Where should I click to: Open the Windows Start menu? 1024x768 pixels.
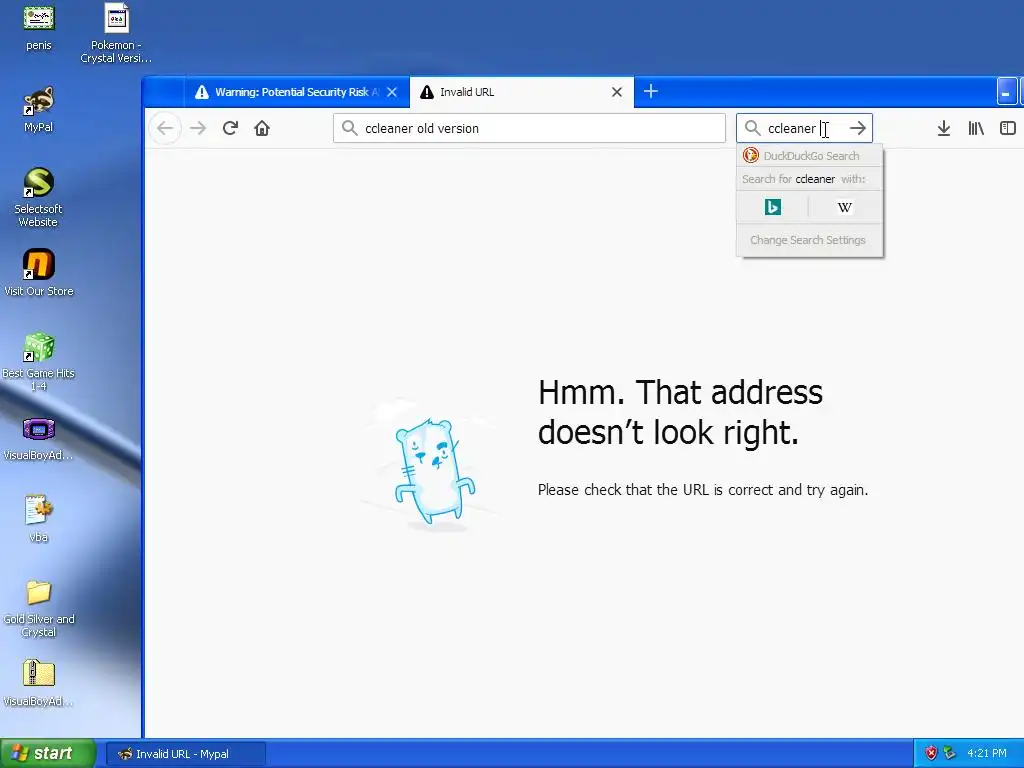48,753
